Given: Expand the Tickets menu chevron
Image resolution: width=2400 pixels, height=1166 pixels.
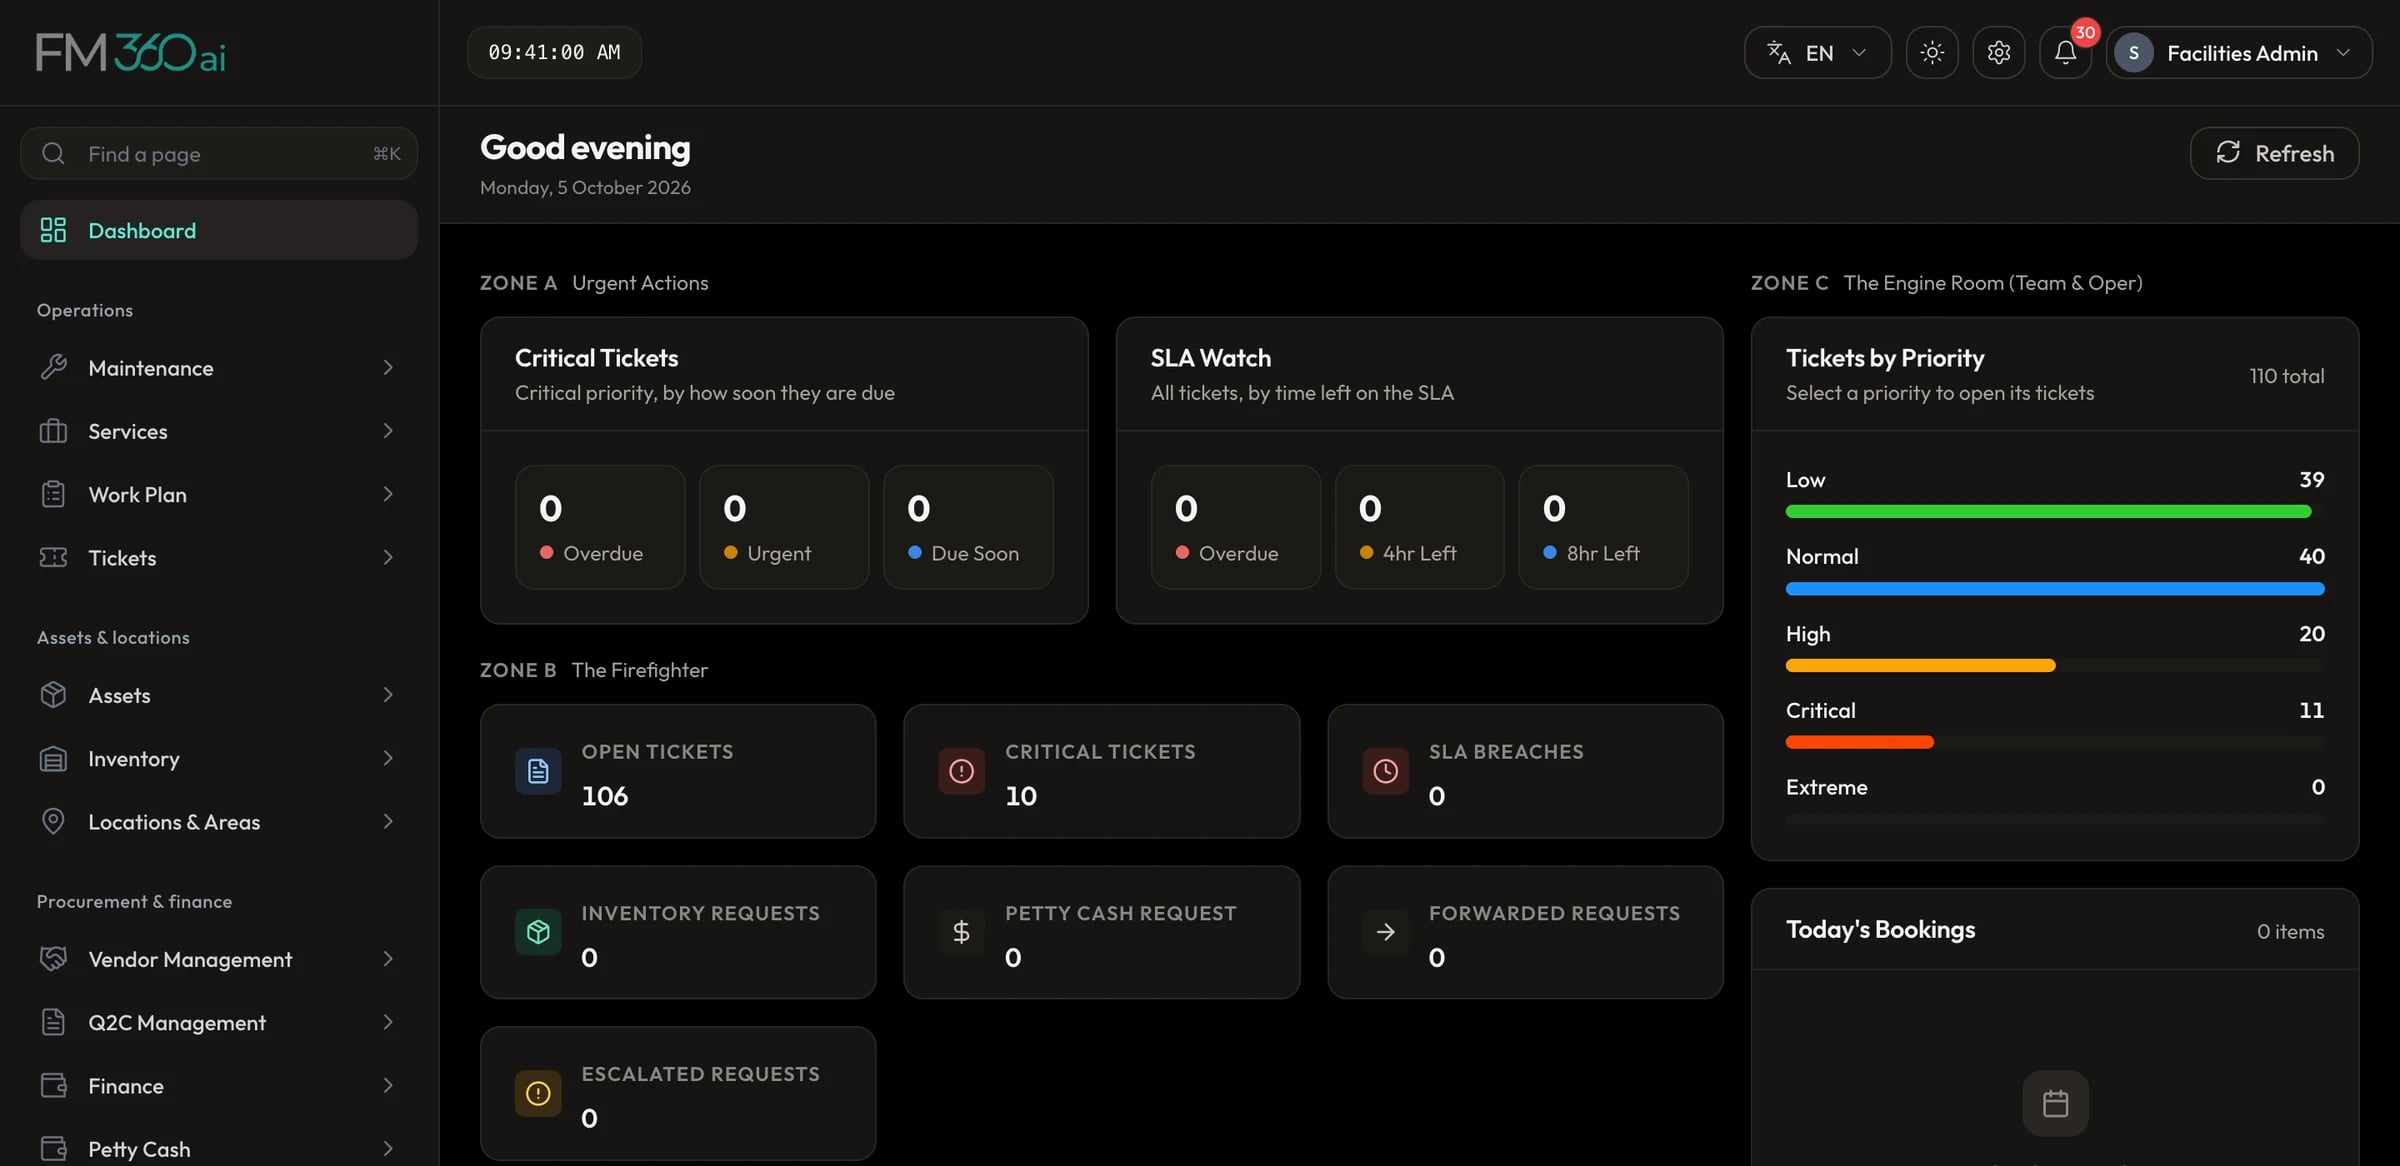Looking at the screenshot, I should tap(388, 557).
